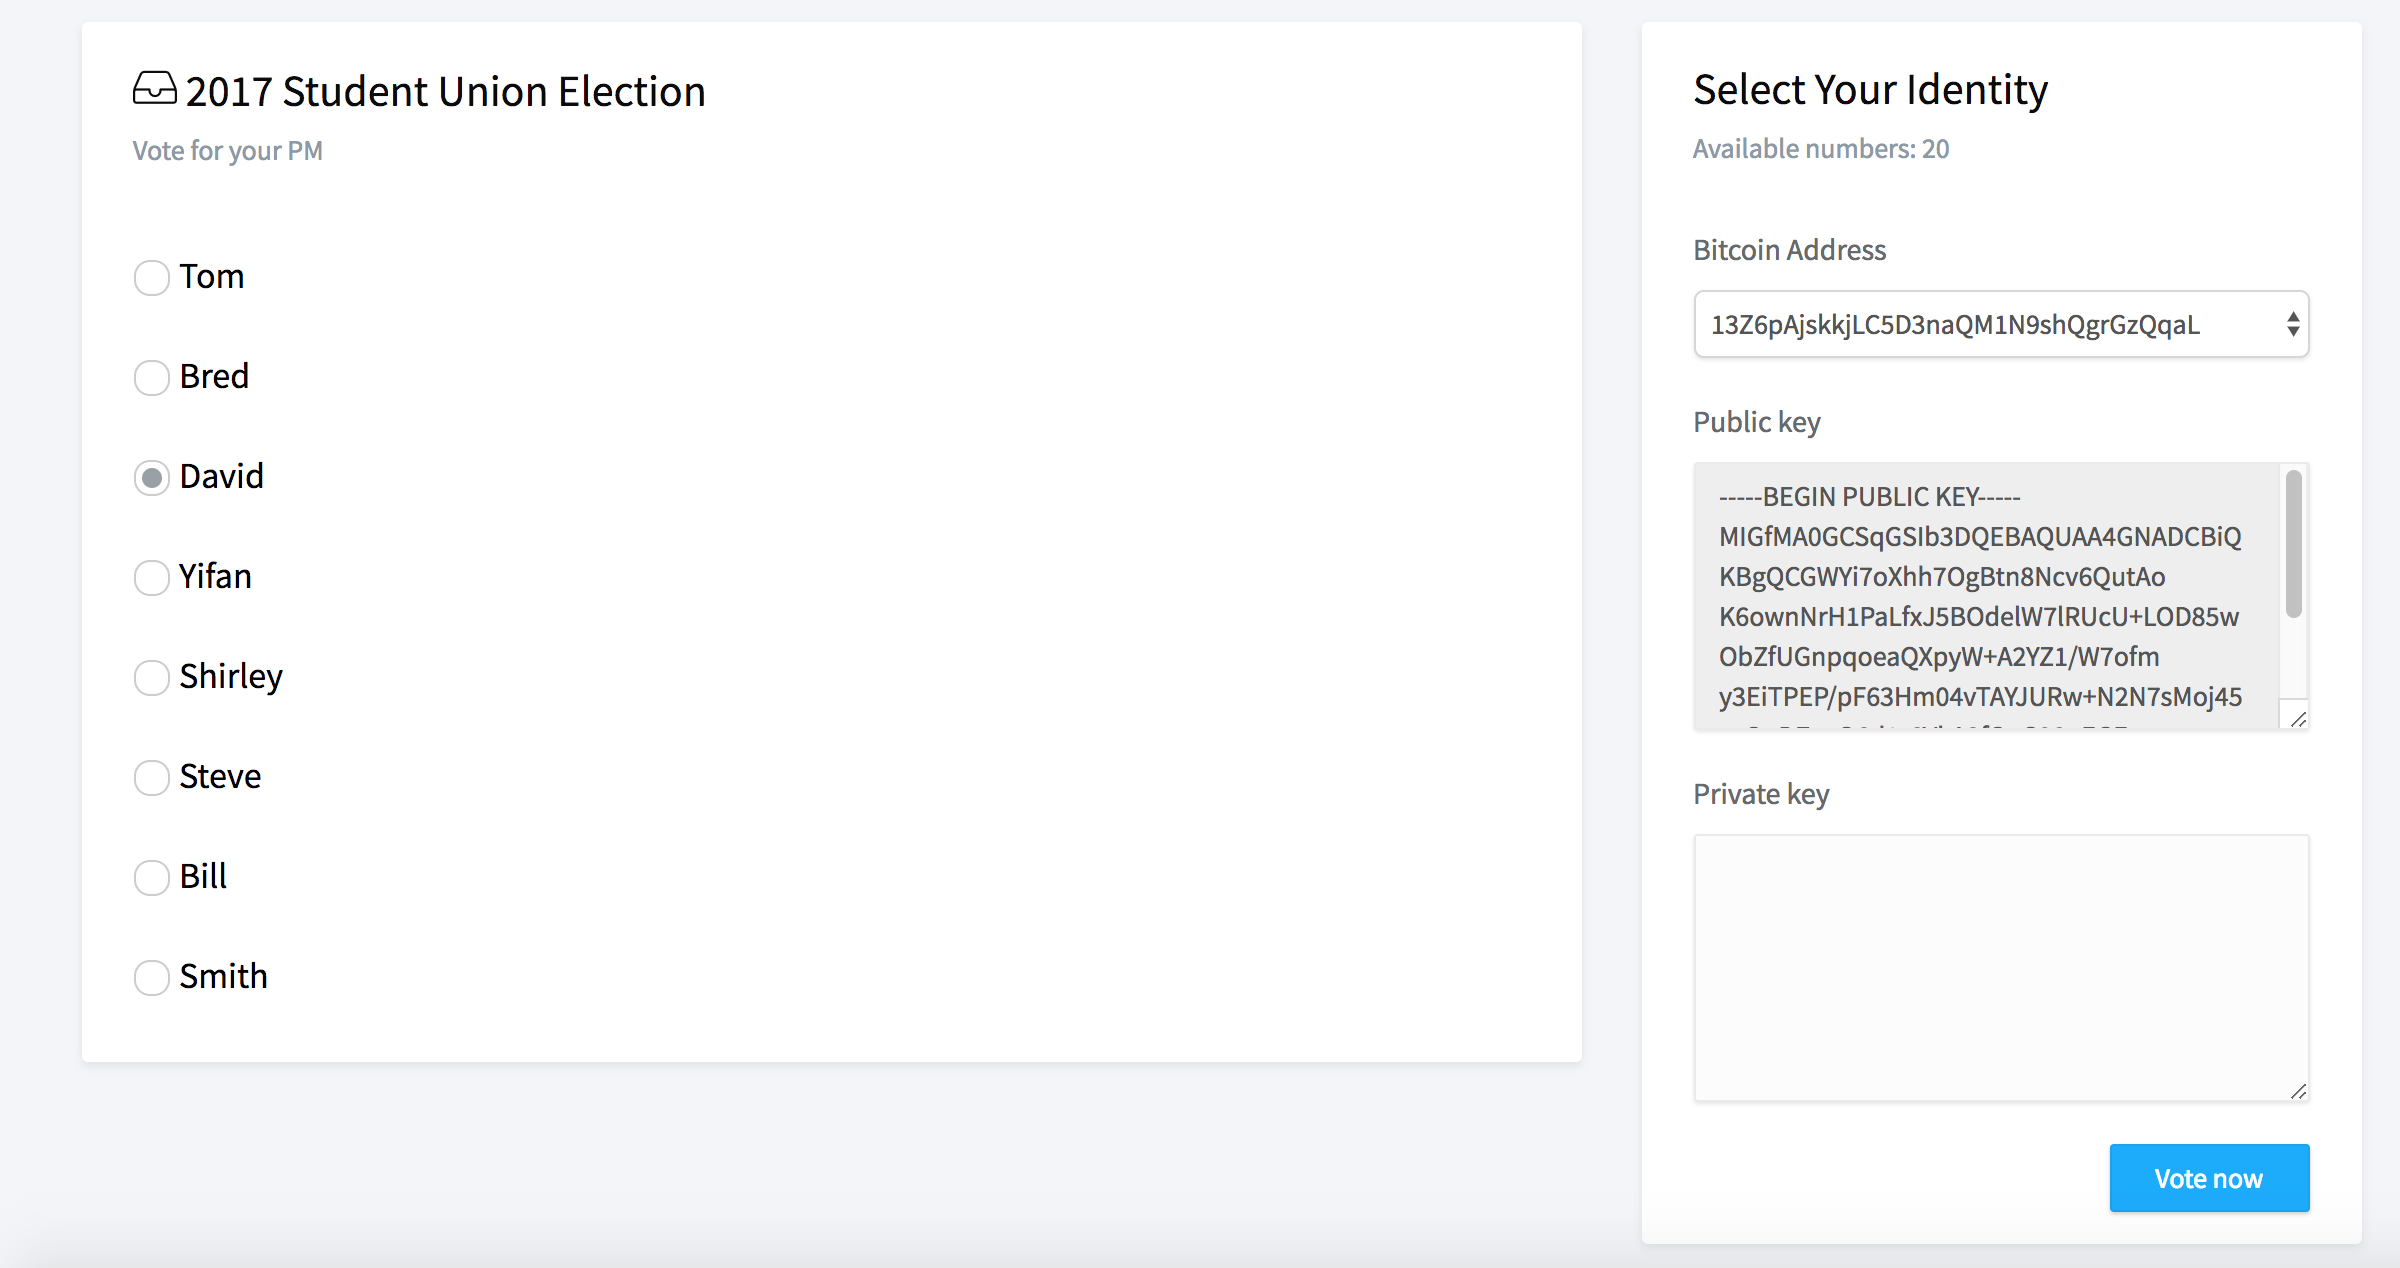
Task: Click the Public key box scrollbar
Action: 2294,545
